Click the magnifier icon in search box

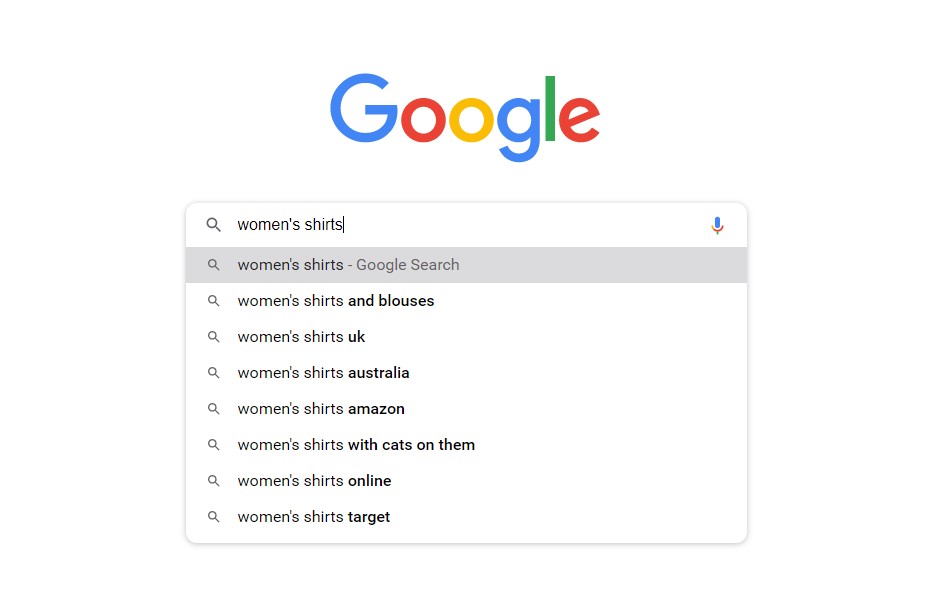tap(213, 225)
